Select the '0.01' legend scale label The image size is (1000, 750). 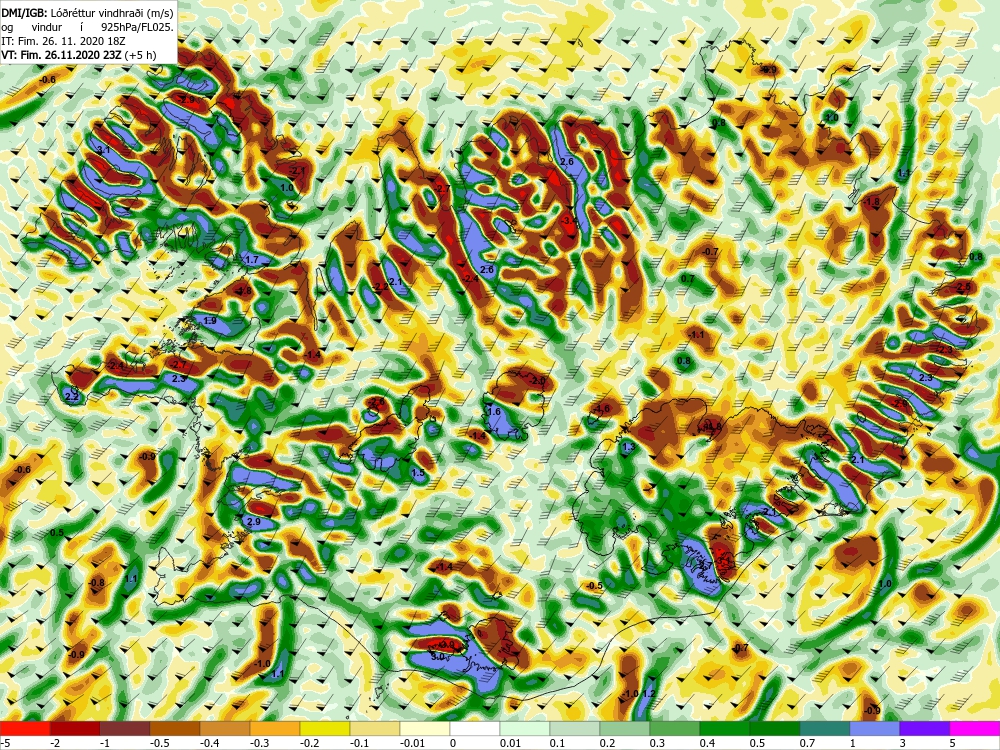tap(510, 743)
